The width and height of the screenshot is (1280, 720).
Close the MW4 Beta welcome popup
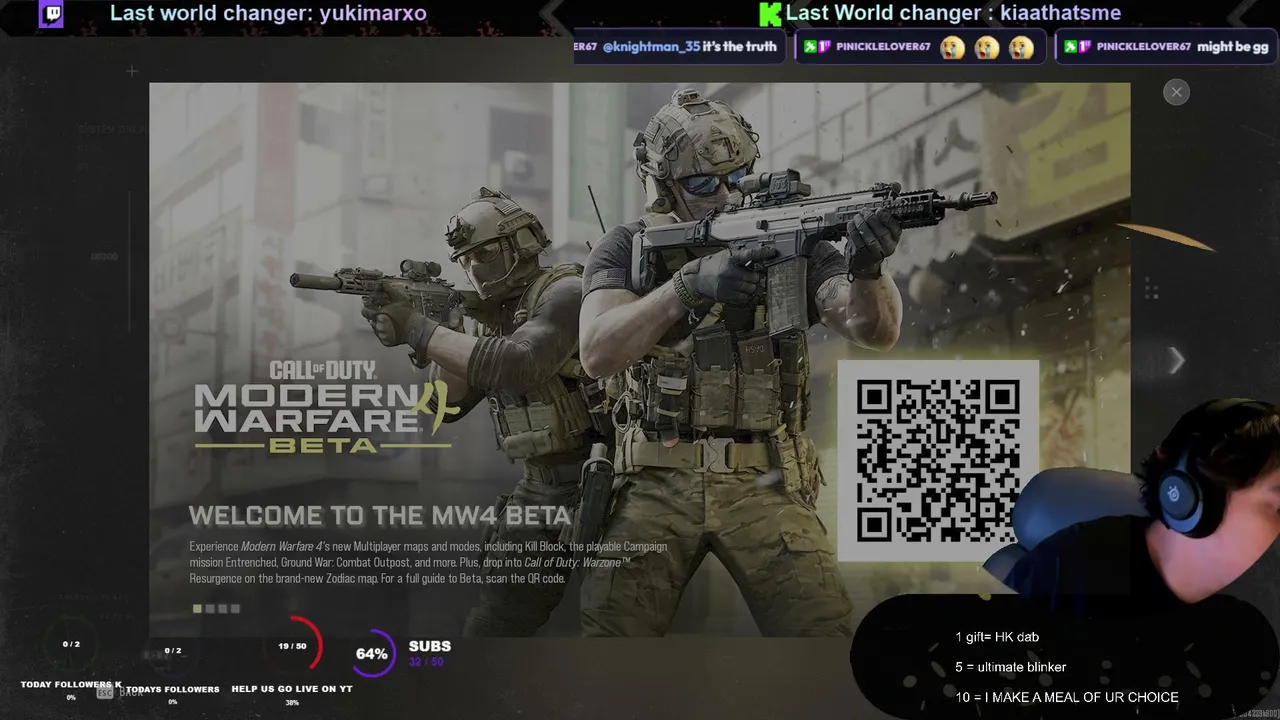1176,92
